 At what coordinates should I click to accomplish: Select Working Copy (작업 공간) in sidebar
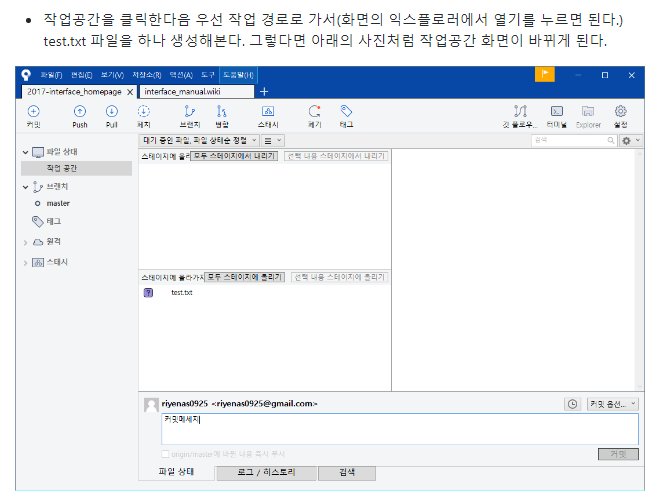click(x=76, y=168)
